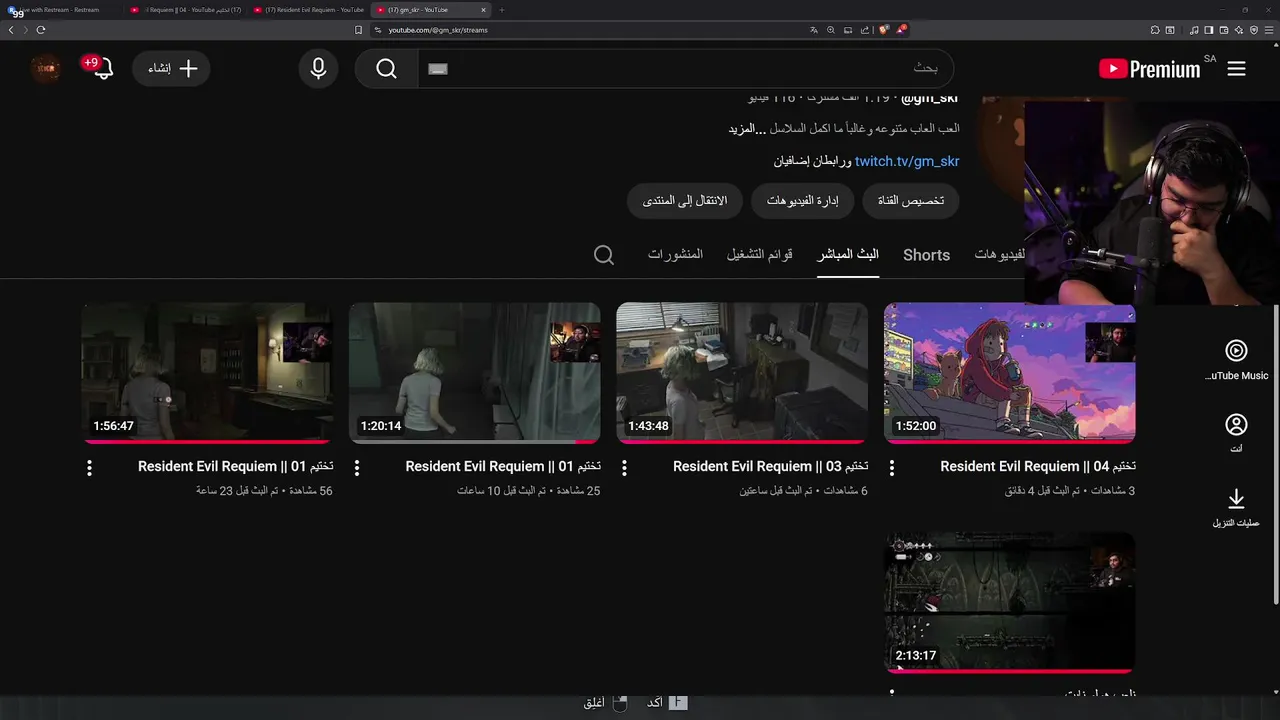Open the أنت (You) sidebar entry
1280x720 pixels.
(x=1236, y=433)
